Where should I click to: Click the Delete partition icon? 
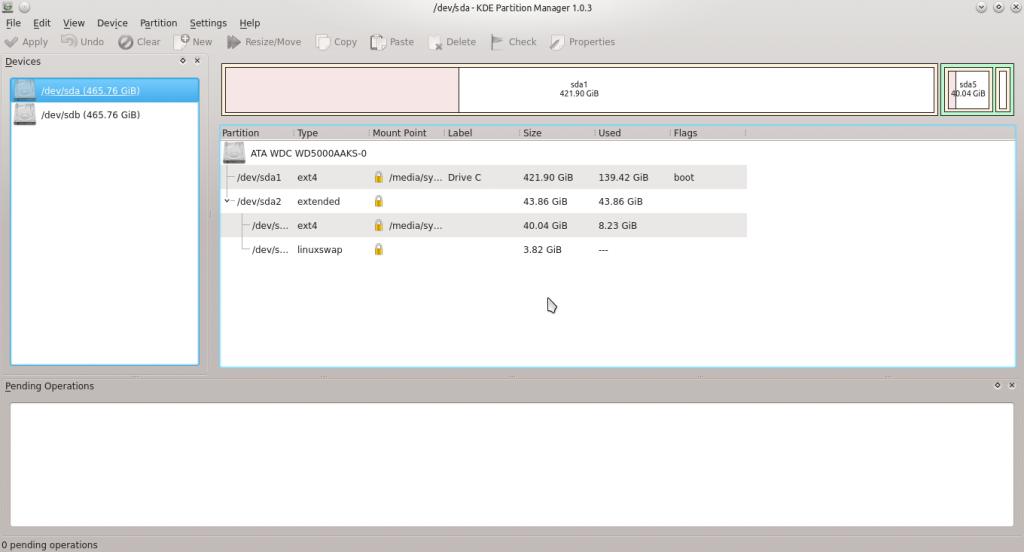tap(436, 42)
